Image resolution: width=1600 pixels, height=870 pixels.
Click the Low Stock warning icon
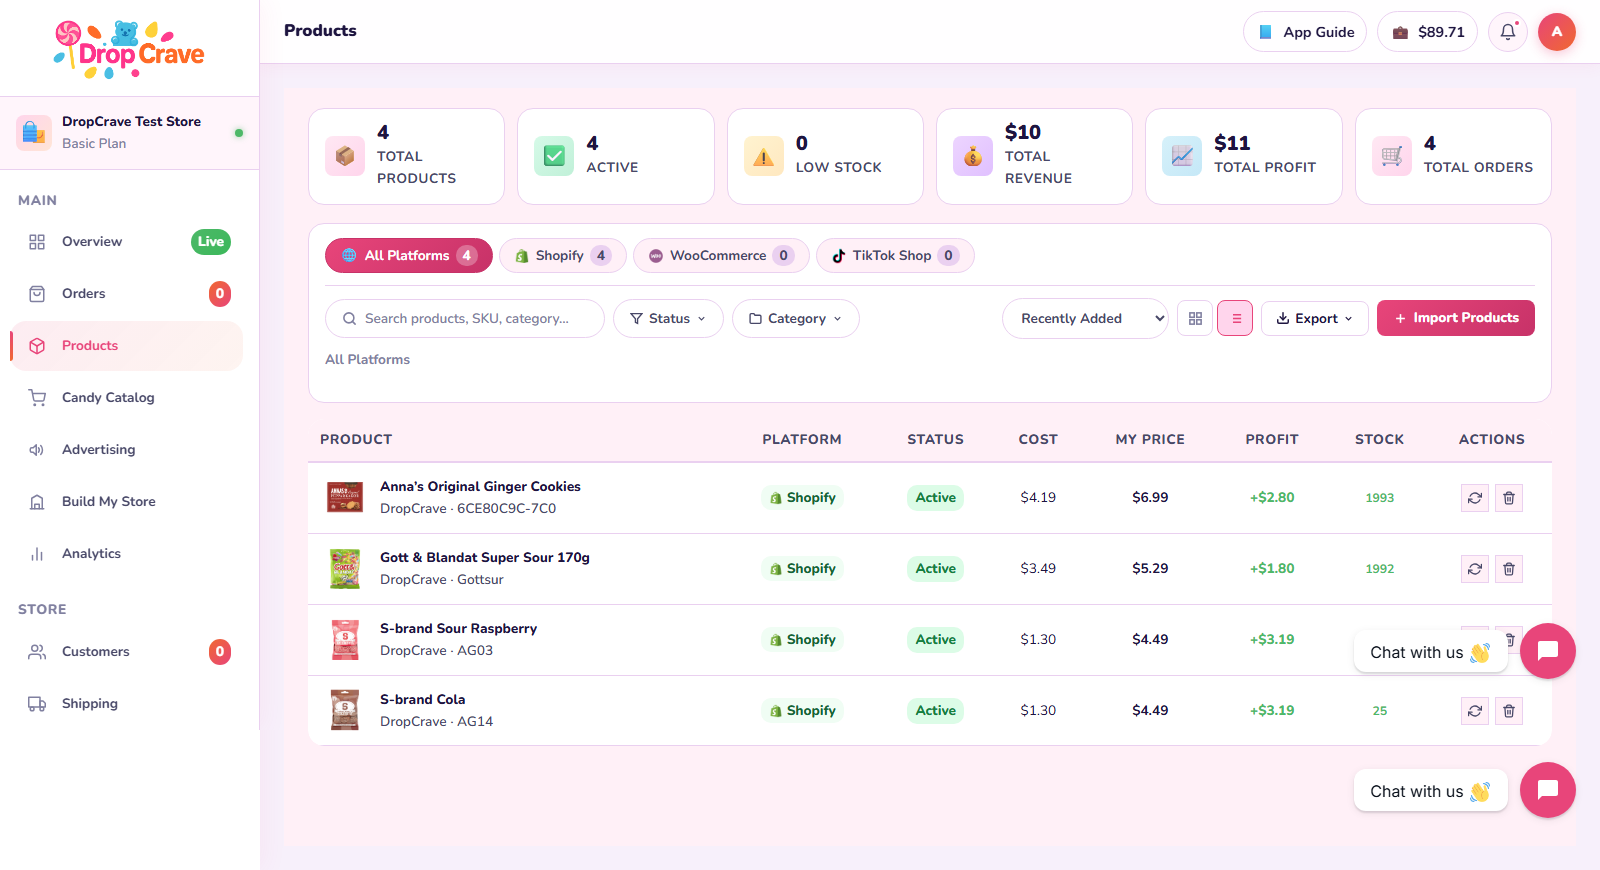pyautogui.click(x=764, y=156)
